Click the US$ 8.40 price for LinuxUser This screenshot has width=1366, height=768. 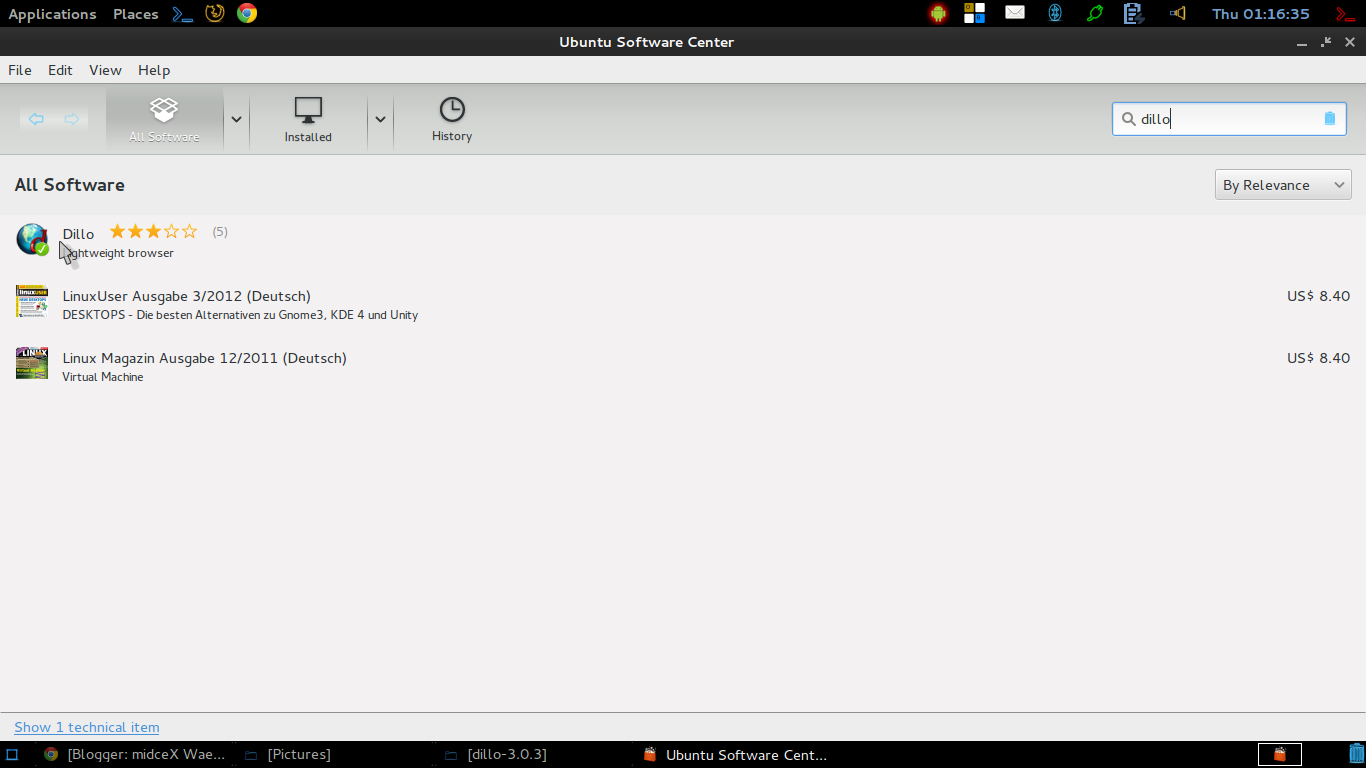1318,296
